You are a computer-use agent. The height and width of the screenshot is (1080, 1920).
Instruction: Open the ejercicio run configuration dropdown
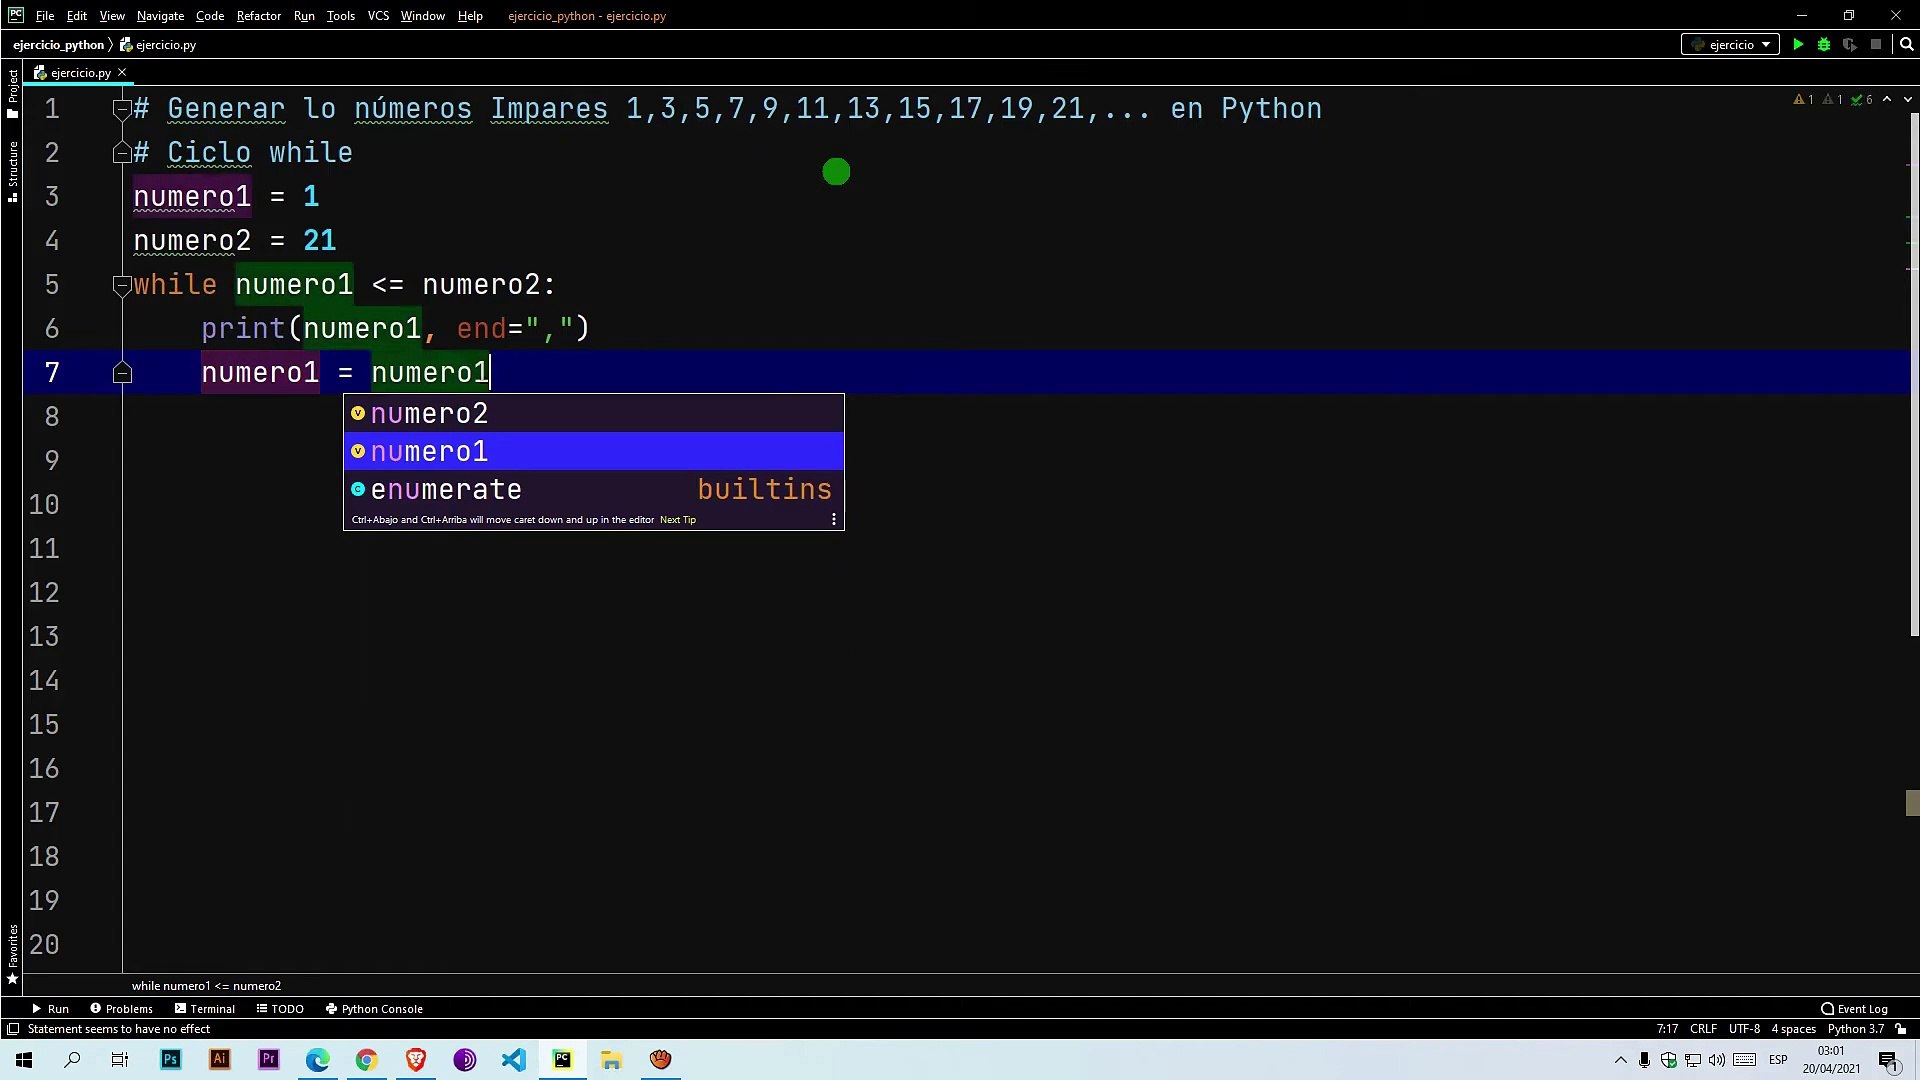[1730, 45]
